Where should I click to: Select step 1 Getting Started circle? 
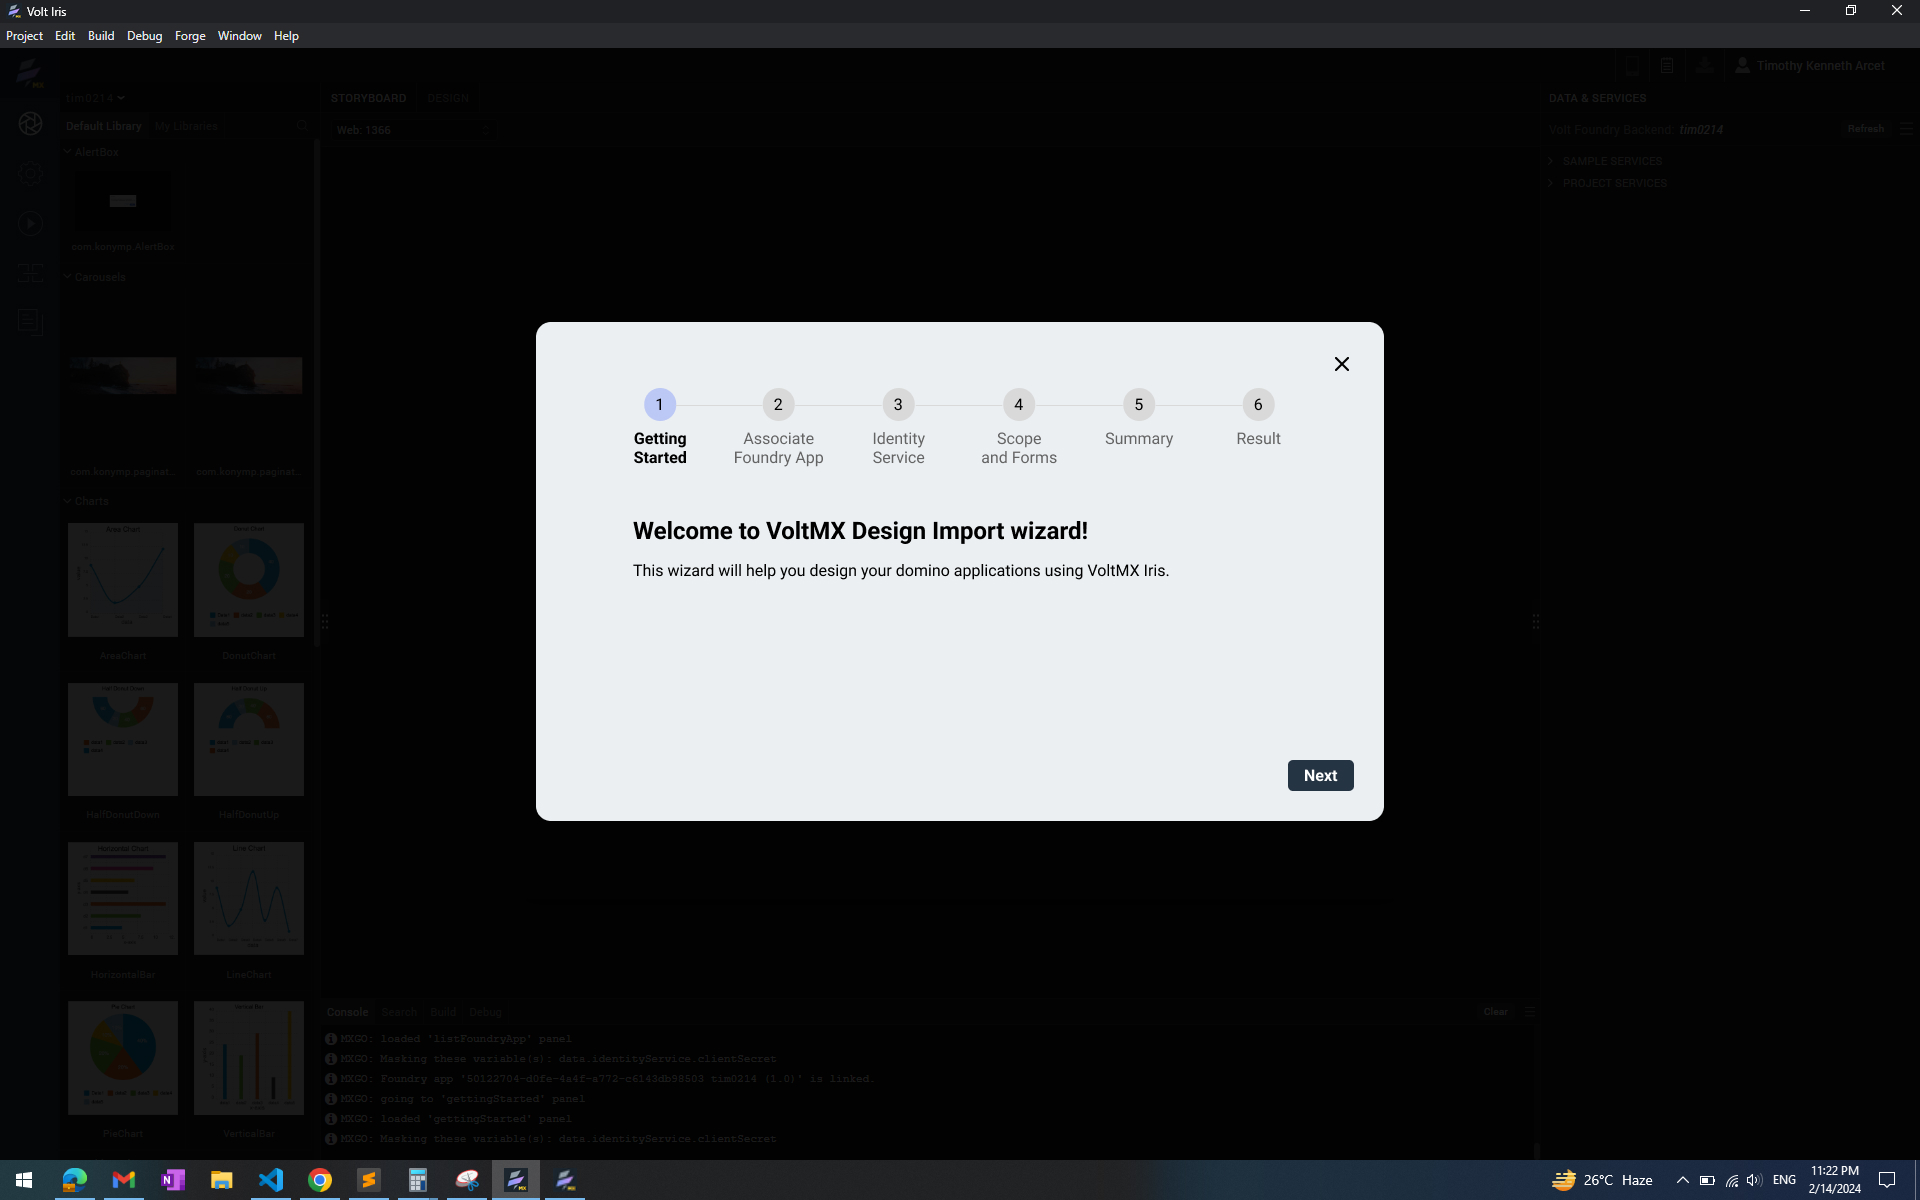pos(659,404)
